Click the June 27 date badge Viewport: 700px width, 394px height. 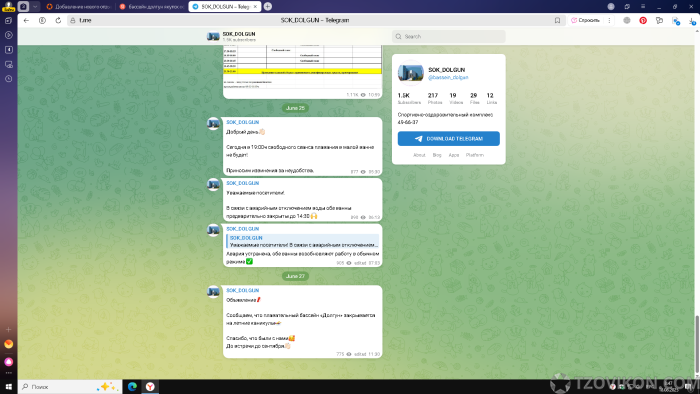coord(295,276)
